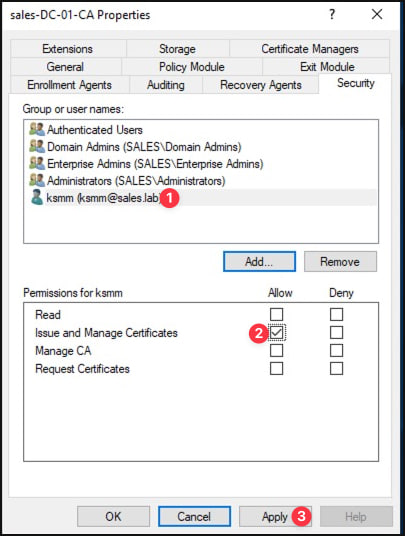Apply the permission changes
405x536 pixels.
tap(275, 517)
